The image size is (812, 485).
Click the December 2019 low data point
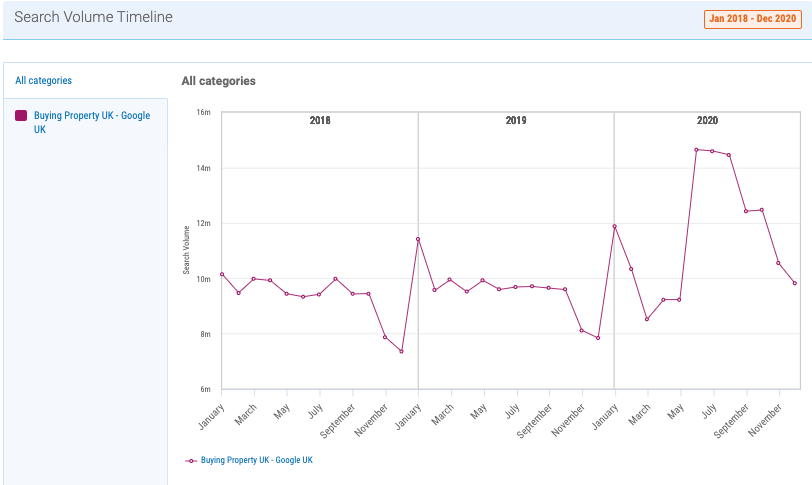click(x=598, y=338)
